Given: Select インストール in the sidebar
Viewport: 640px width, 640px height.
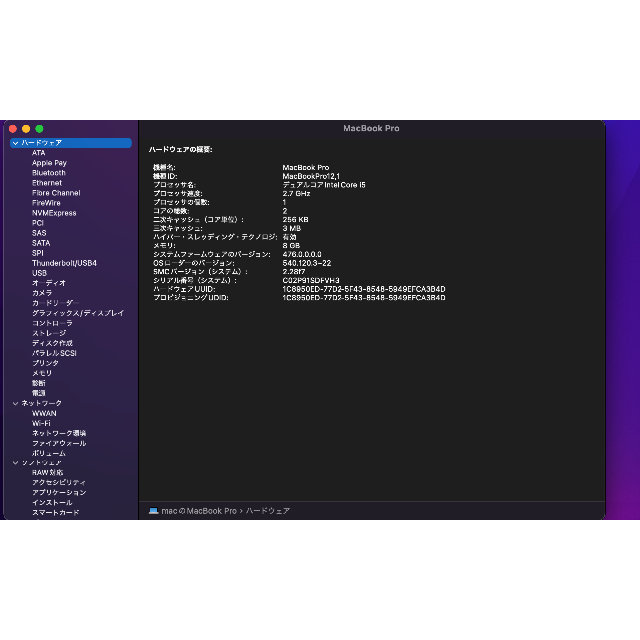Looking at the screenshot, I should tap(52, 502).
